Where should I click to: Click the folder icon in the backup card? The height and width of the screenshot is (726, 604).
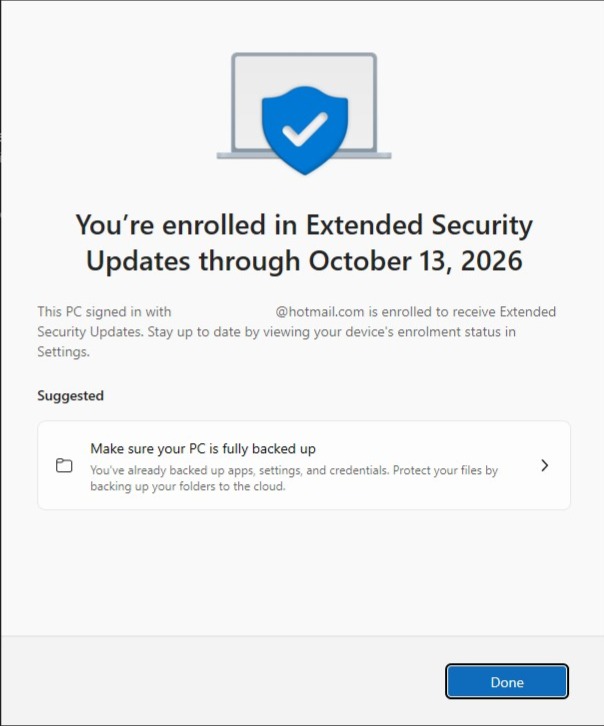[64, 466]
